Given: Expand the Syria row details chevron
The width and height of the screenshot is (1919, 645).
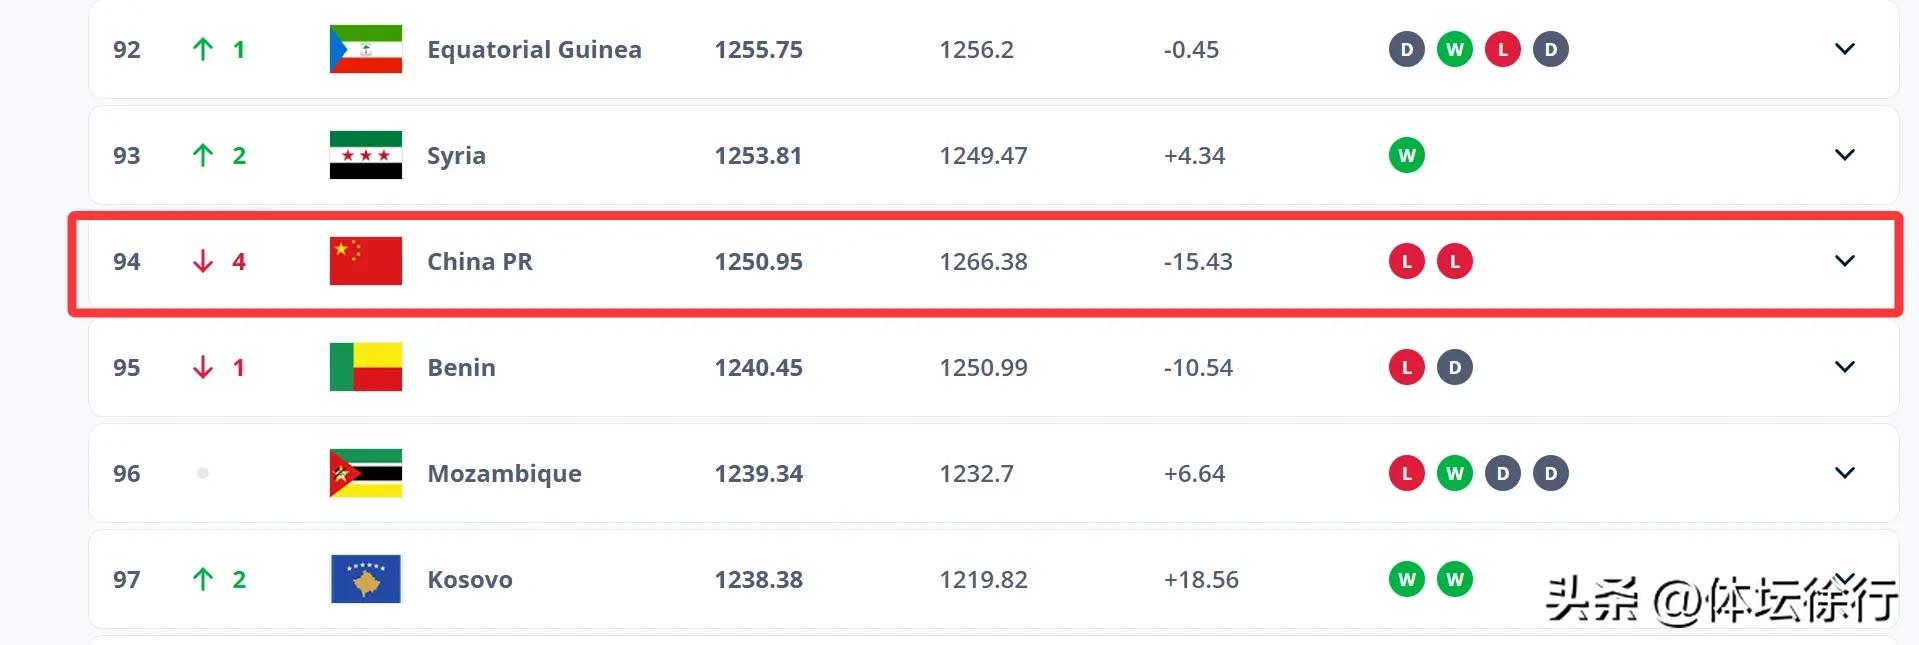Looking at the screenshot, I should tap(1845, 155).
